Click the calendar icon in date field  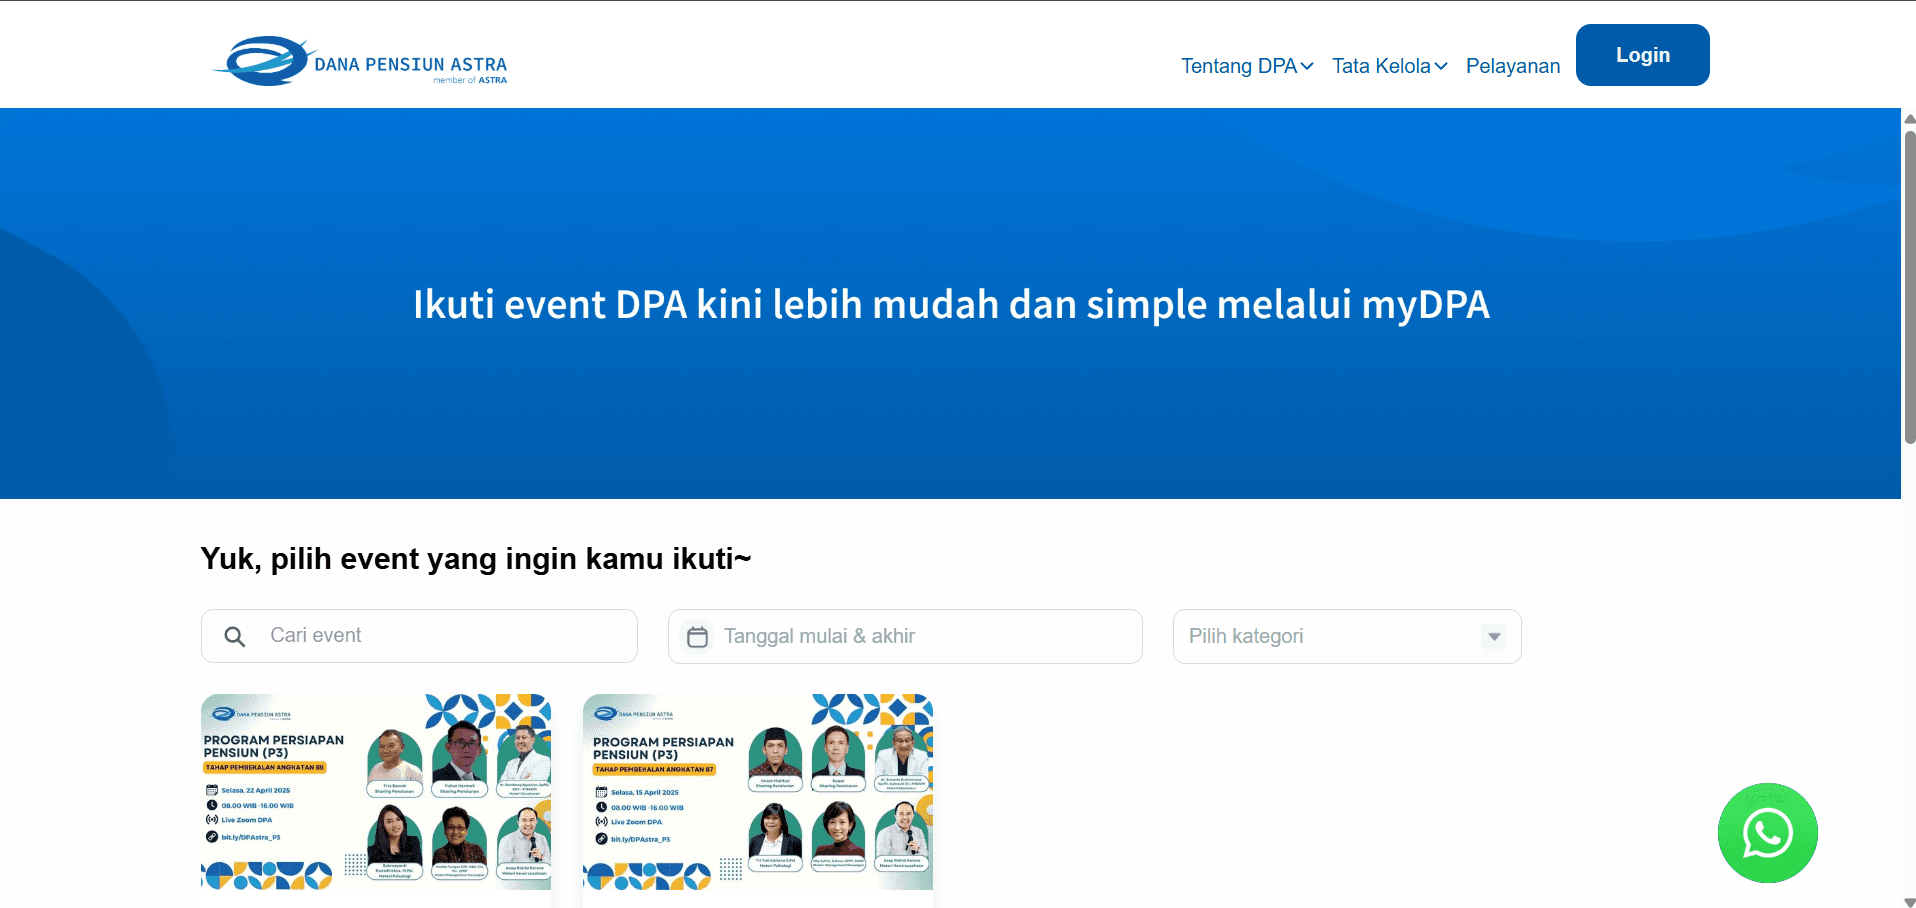coord(698,637)
